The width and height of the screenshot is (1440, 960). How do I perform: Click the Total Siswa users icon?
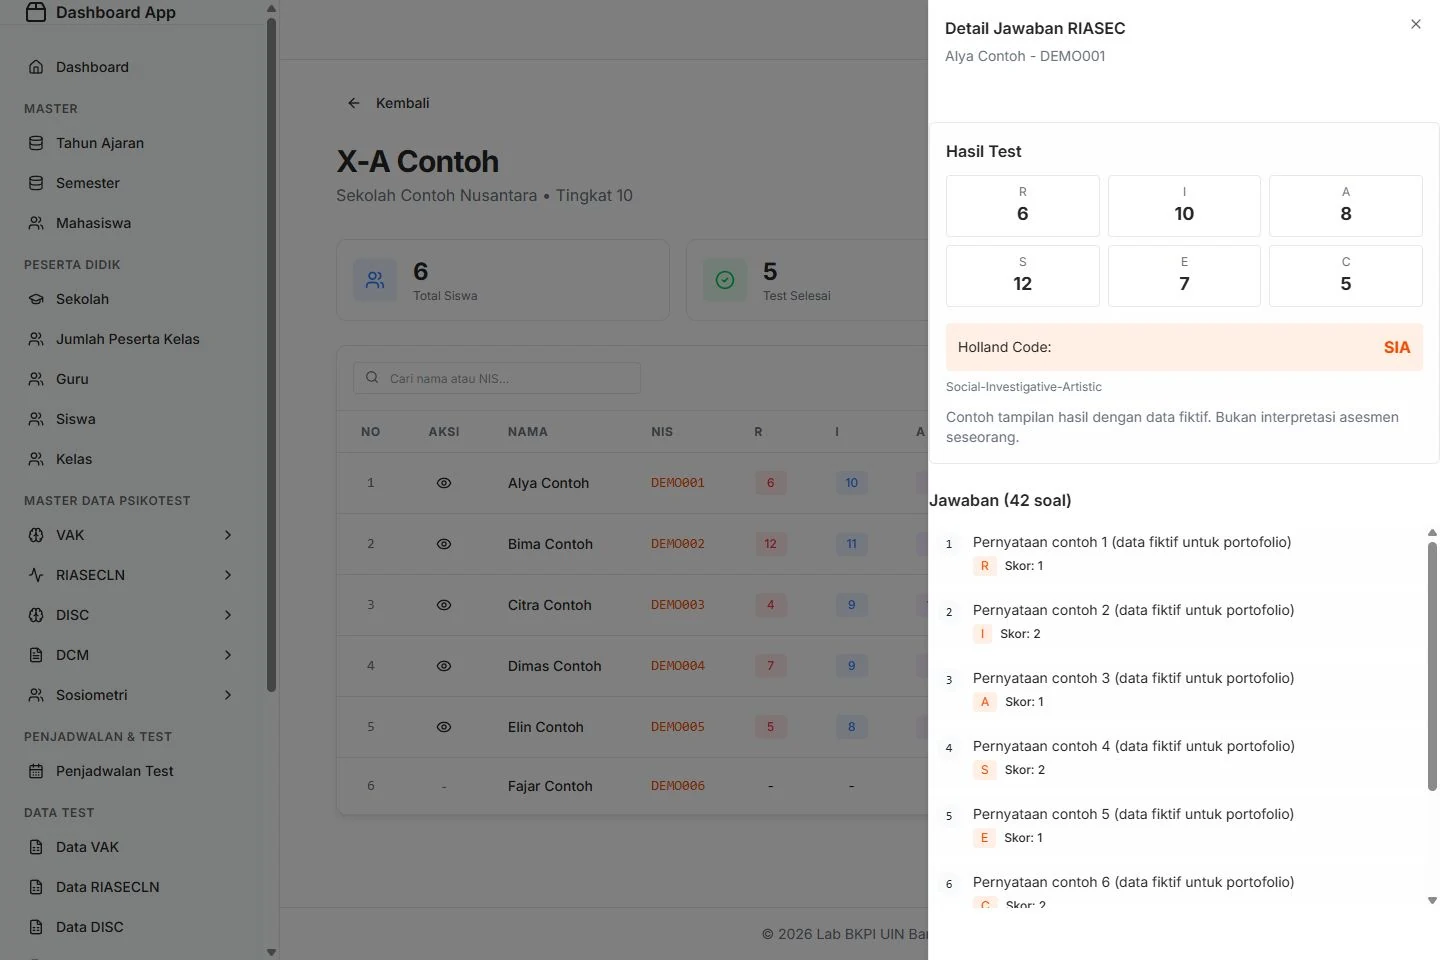tap(375, 280)
